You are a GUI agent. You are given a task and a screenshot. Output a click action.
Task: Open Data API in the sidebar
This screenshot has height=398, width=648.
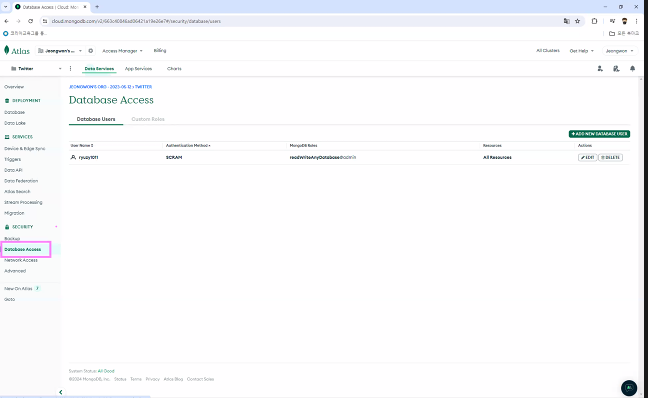coord(13,170)
